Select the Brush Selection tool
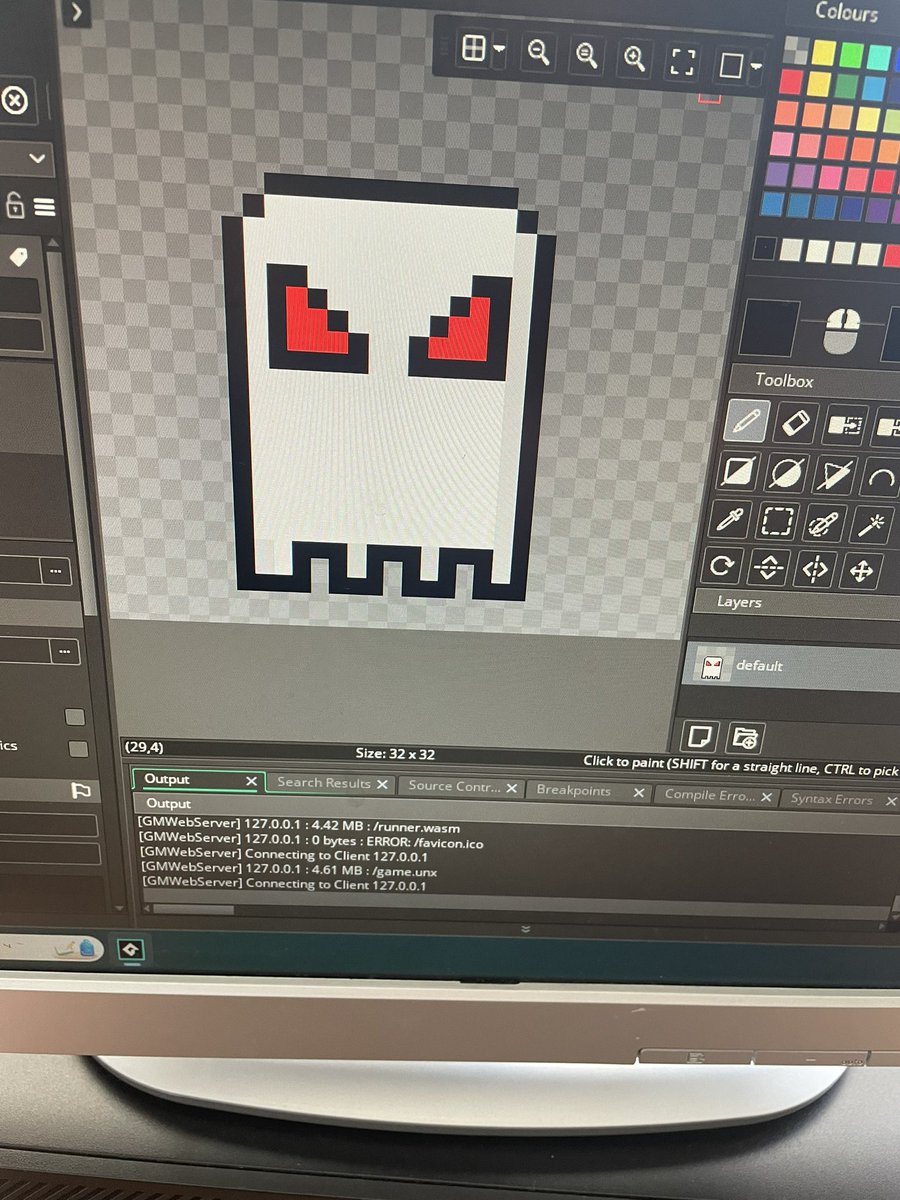The width and height of the screenshot is (900, 1200). tap(824, 524)
